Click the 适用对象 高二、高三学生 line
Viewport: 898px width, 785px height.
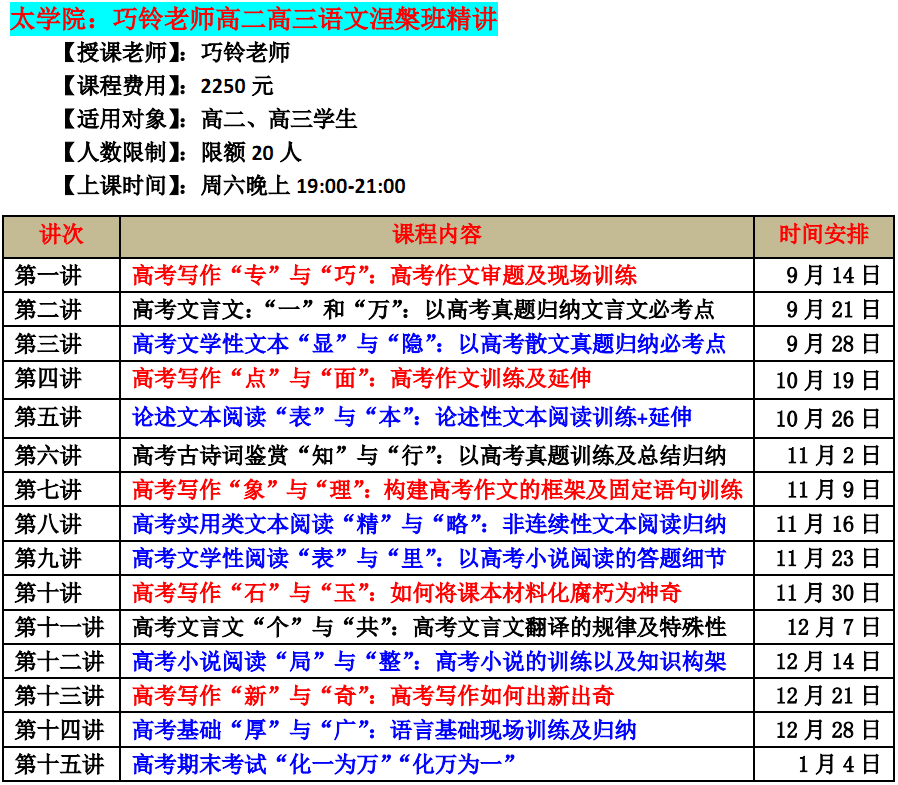(x=208, y=119)
